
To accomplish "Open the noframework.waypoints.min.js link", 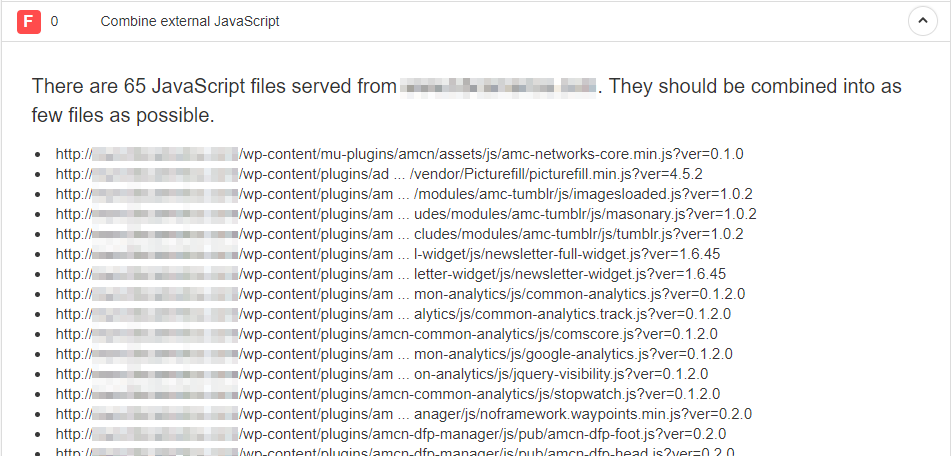I will tap(404, 414).
